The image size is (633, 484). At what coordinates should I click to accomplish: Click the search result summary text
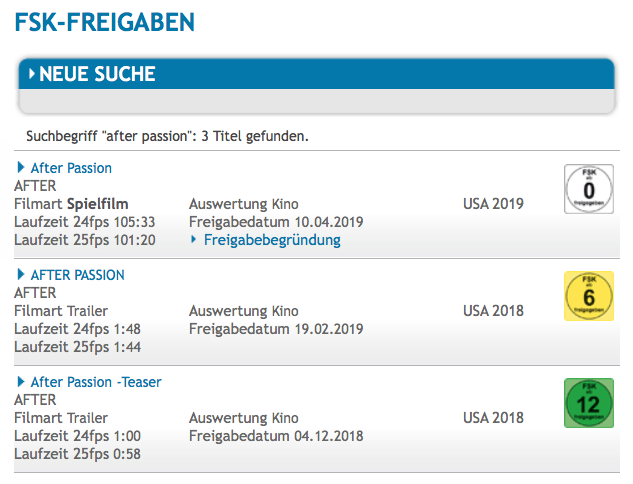tap(167, 136)
